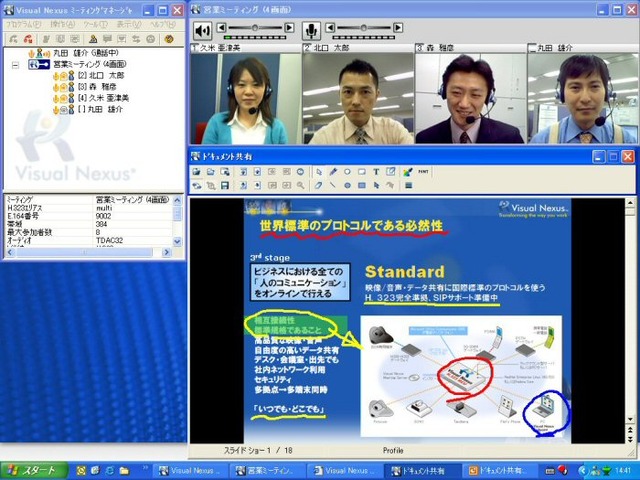Select the marker pen drawing tool
Screen dimensions: 640x480
click(x=333, y=172)
